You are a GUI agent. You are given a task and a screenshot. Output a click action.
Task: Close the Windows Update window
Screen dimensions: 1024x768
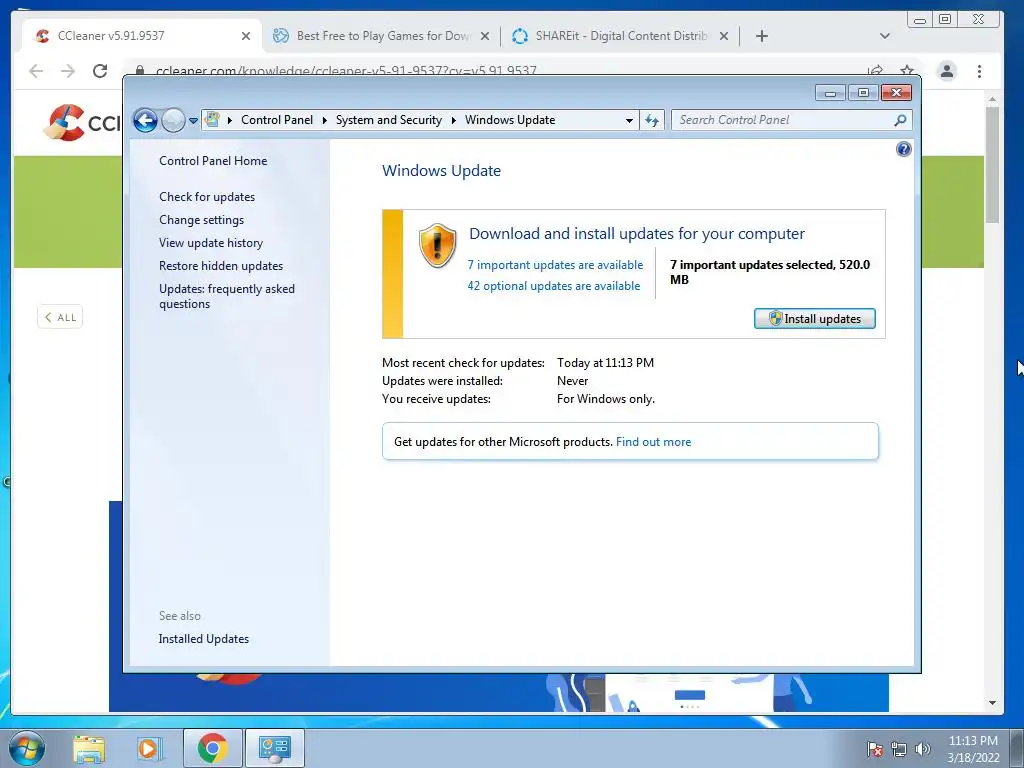click(896, 93)
